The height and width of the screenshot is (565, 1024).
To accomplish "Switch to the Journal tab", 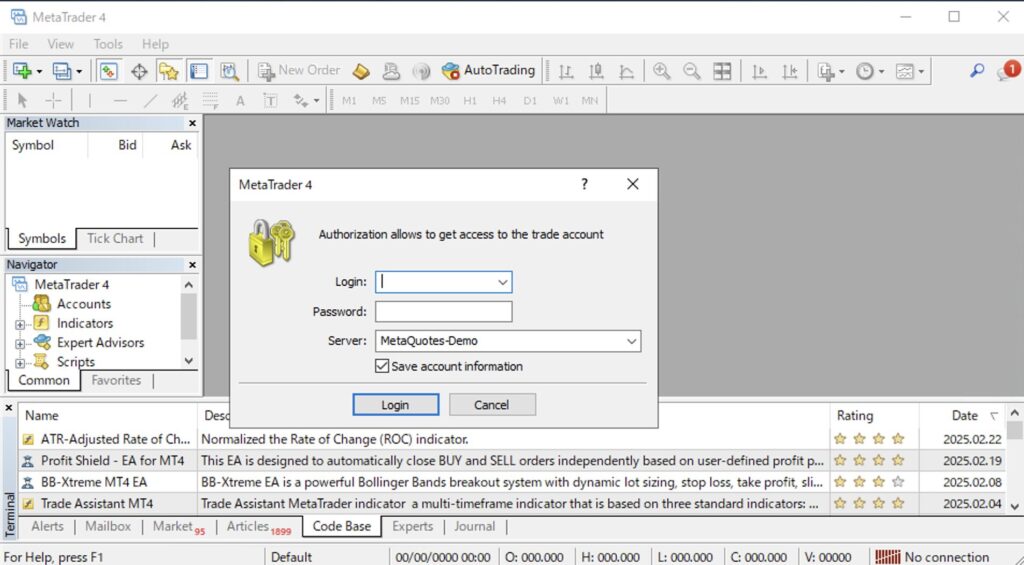I will click(474, 526).
